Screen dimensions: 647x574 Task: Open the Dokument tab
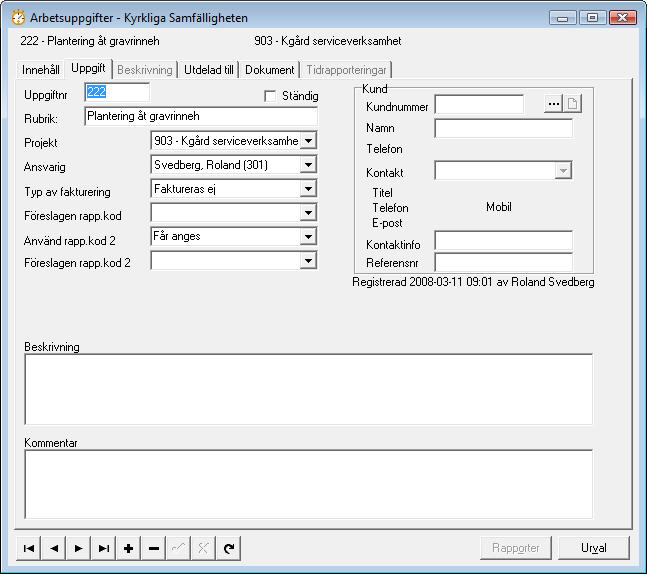[x=269, y=70]
